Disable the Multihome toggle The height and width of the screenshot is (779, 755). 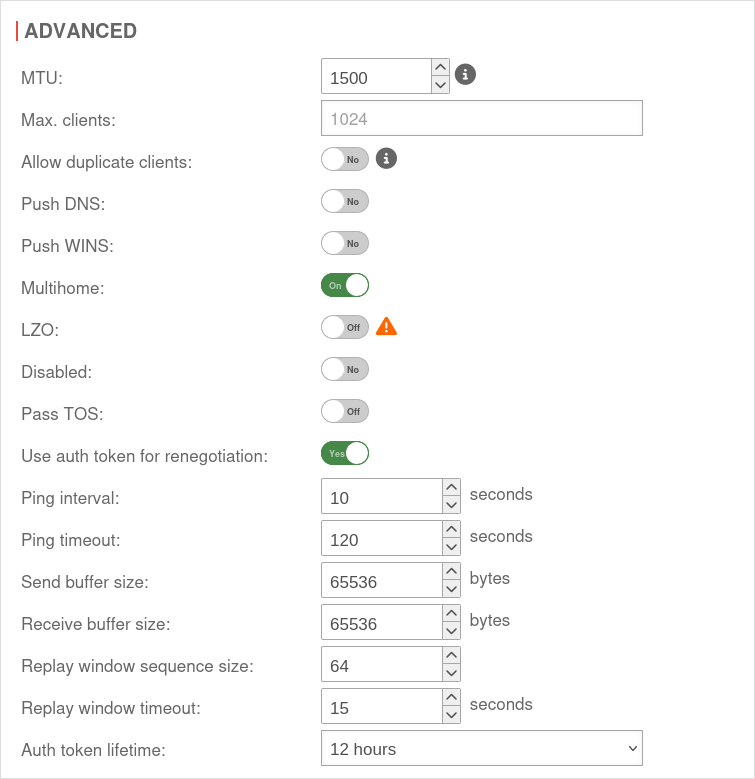click(x=345, y=285)
